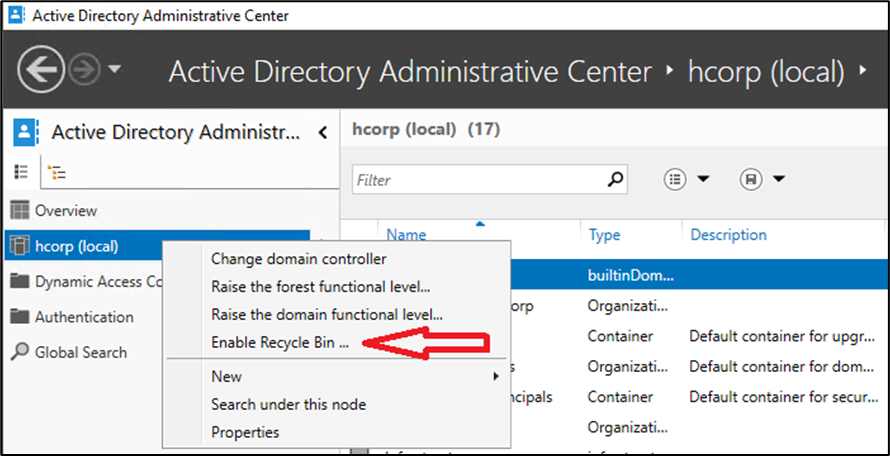Viewport: 890px width, 456px height.
Task: Open Properties from the context menu
Action: click(x=245, y=432)
